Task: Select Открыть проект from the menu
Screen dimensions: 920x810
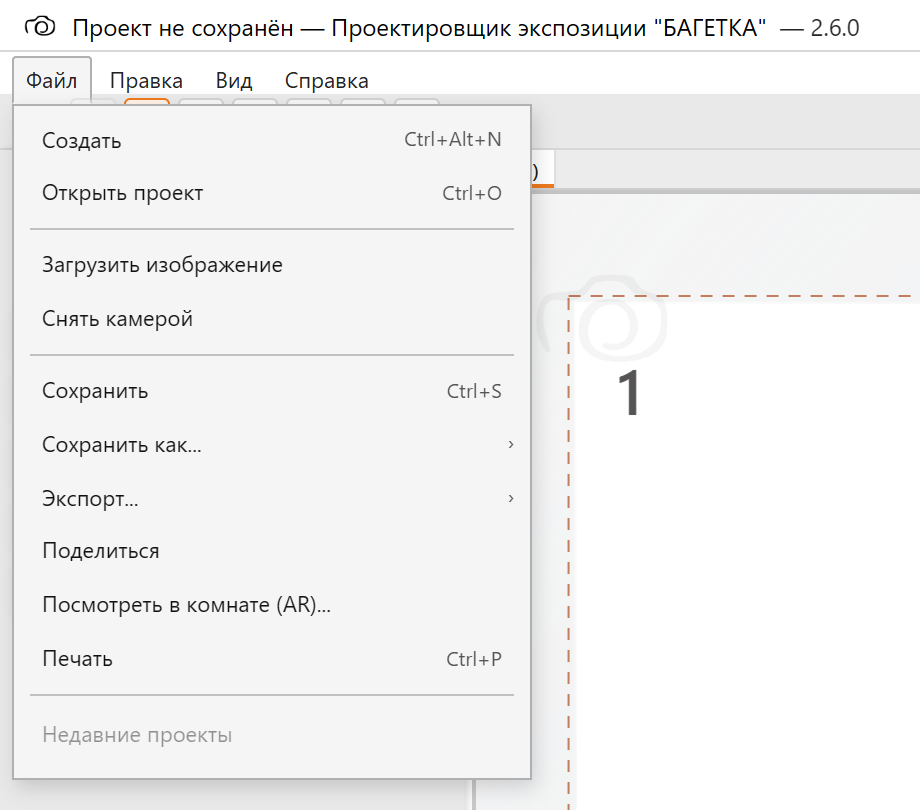Action: (x=272, y=193)
